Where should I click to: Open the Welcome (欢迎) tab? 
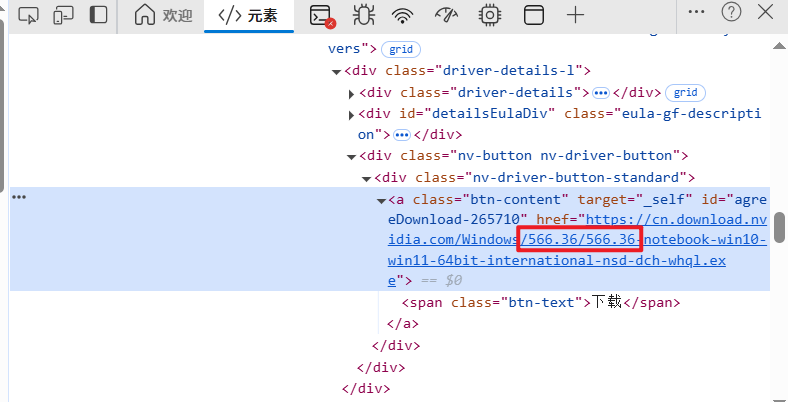(164, 15)
